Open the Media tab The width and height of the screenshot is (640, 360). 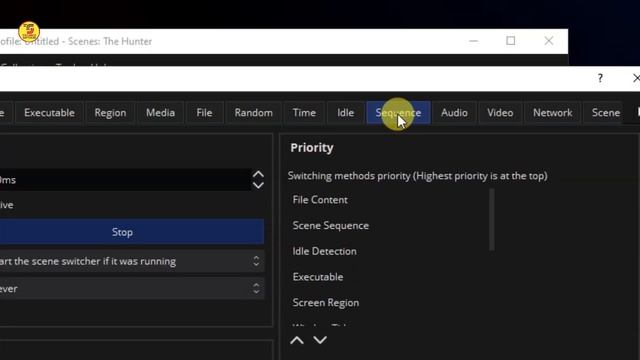pos(160,113)
